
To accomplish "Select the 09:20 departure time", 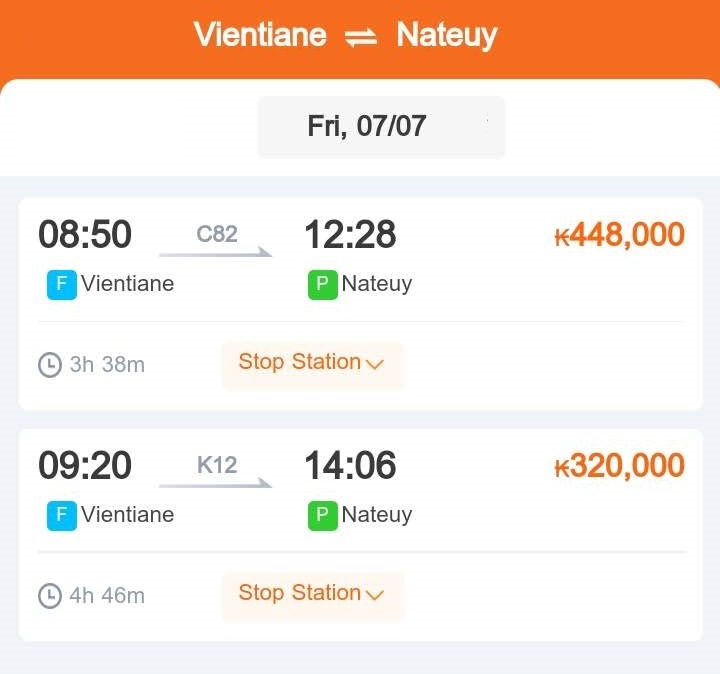I will pyautogui.click(x=85, y=465).
